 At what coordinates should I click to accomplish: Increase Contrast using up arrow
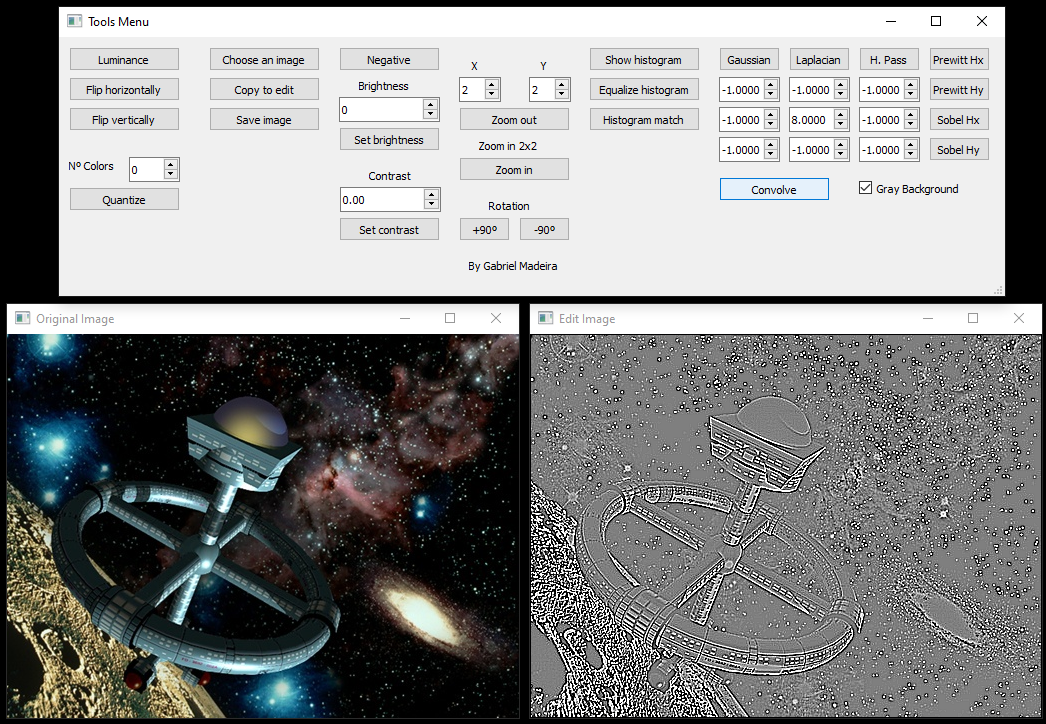432,194
